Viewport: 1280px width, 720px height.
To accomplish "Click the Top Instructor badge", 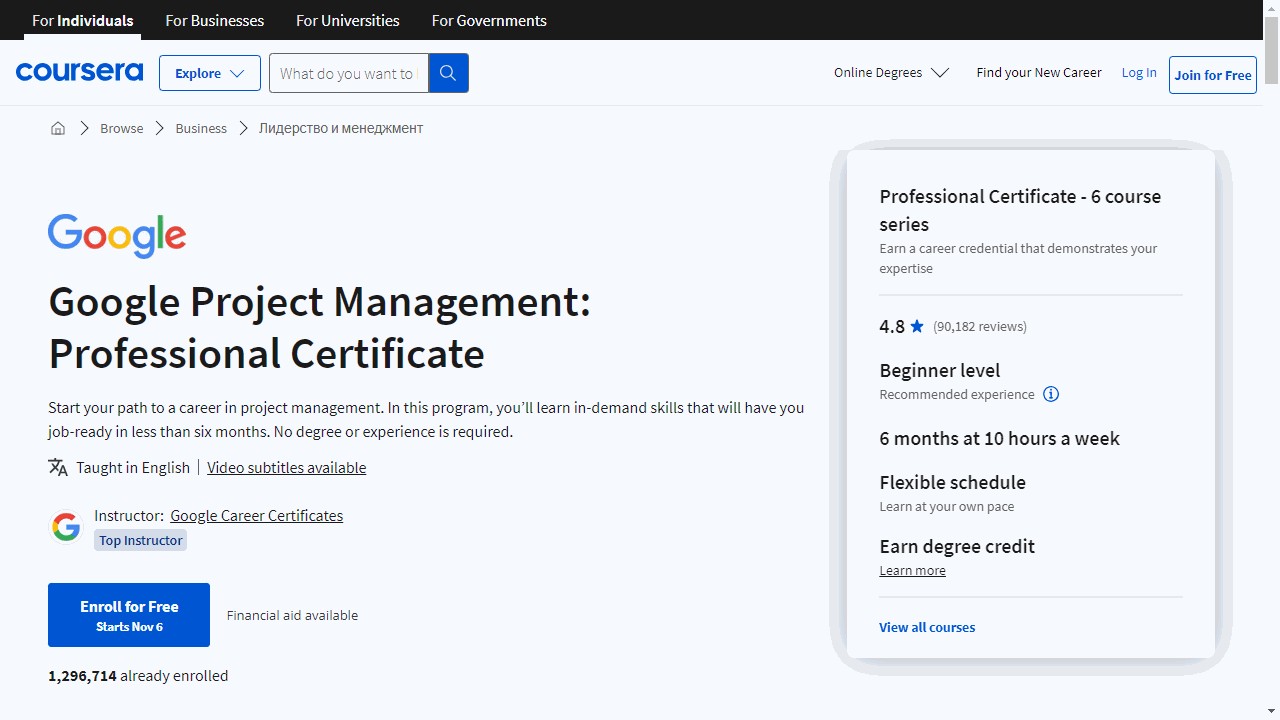I will click(x=141, y=540).
